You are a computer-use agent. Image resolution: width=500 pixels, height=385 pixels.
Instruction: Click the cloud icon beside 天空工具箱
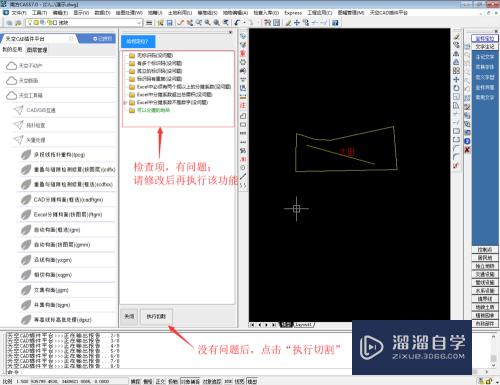click(11, 95)
